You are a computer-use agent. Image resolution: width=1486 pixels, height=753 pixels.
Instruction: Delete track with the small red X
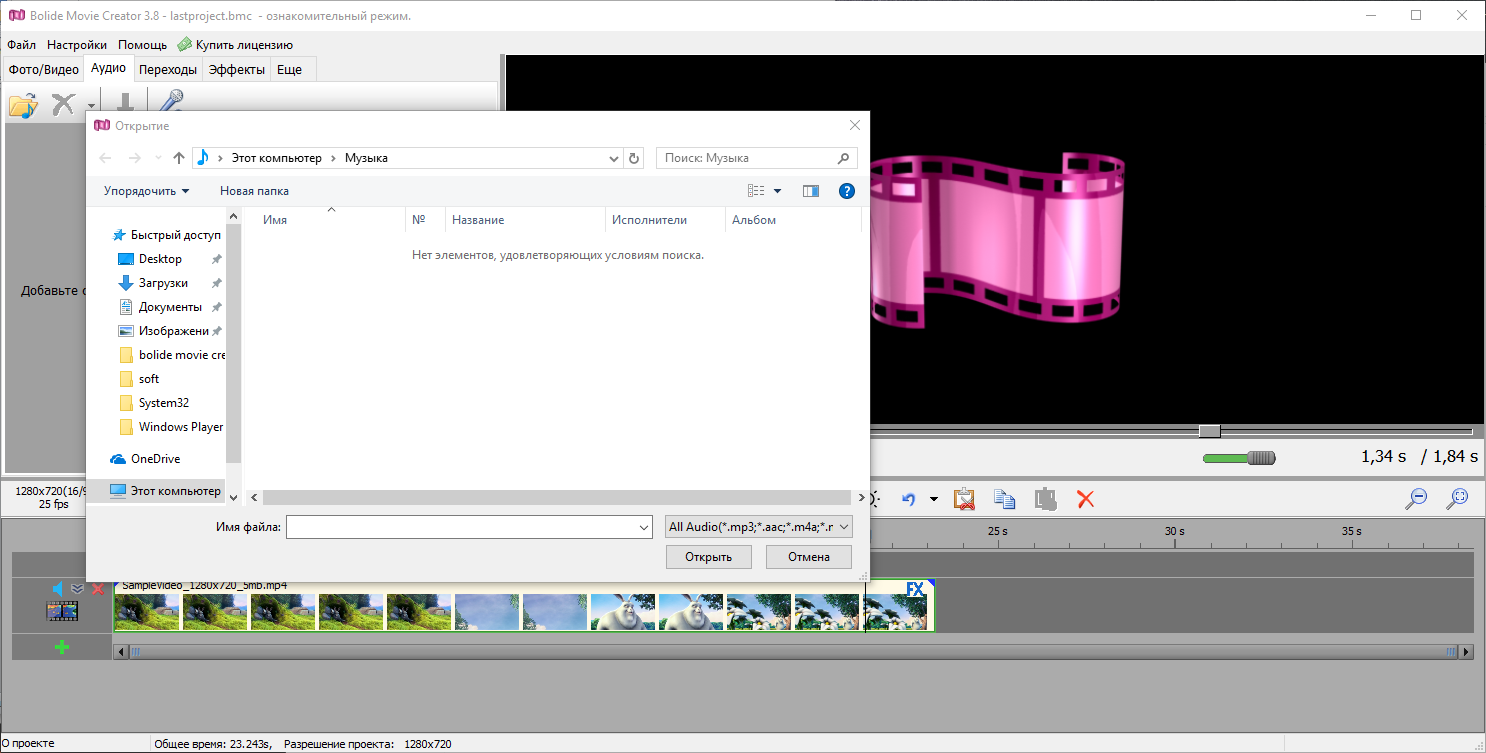coord(98,589)
